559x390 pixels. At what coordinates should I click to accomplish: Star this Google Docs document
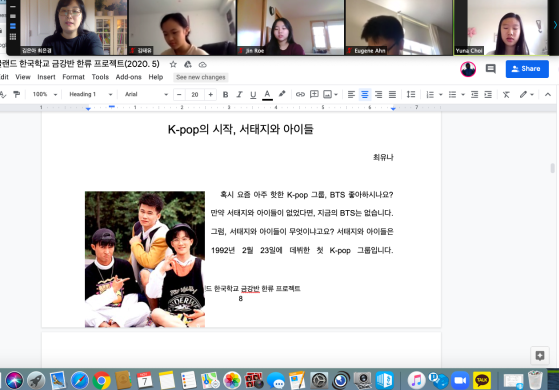(173, 65)
